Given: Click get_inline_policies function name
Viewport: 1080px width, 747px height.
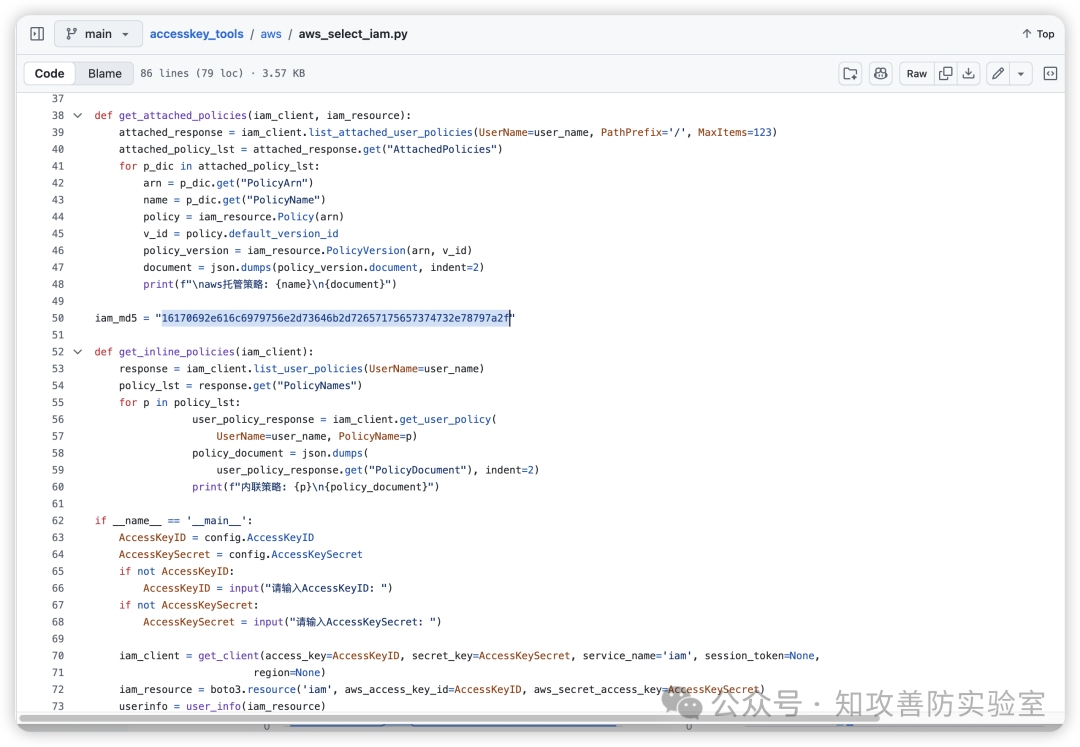Looking at the screenshot, I should pyautogui.click(x=176, y=352).
